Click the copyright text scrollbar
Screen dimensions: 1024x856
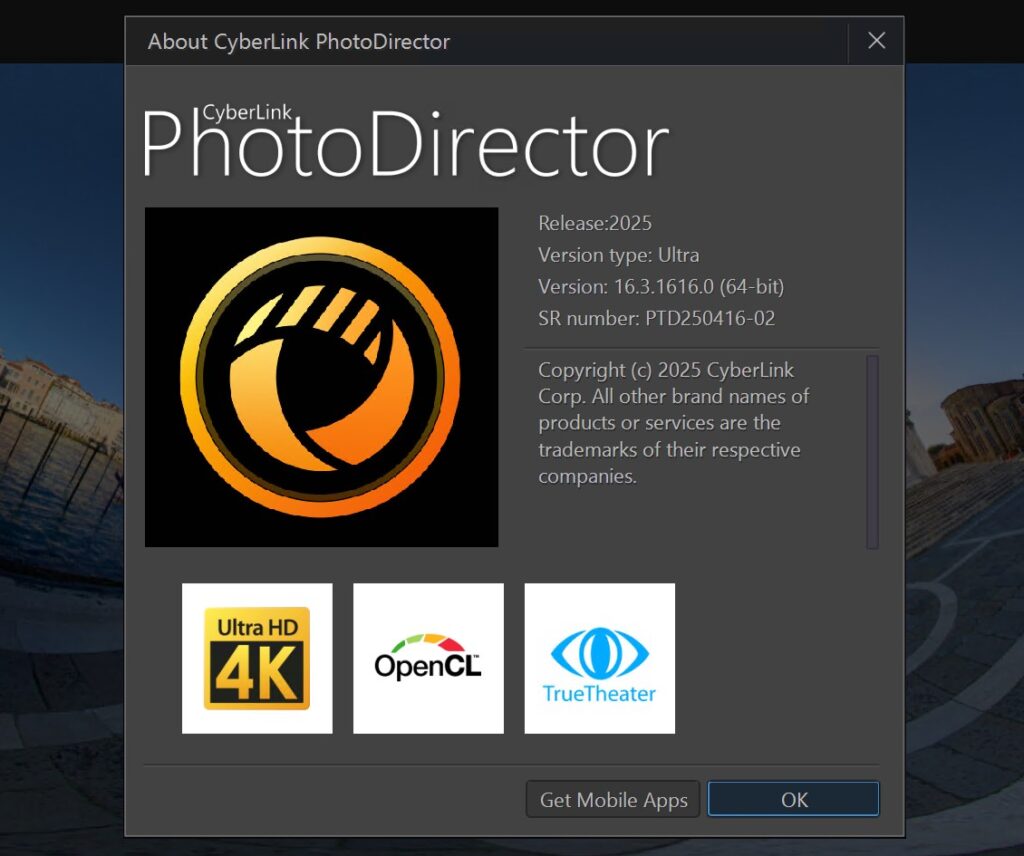pos(872,452)
